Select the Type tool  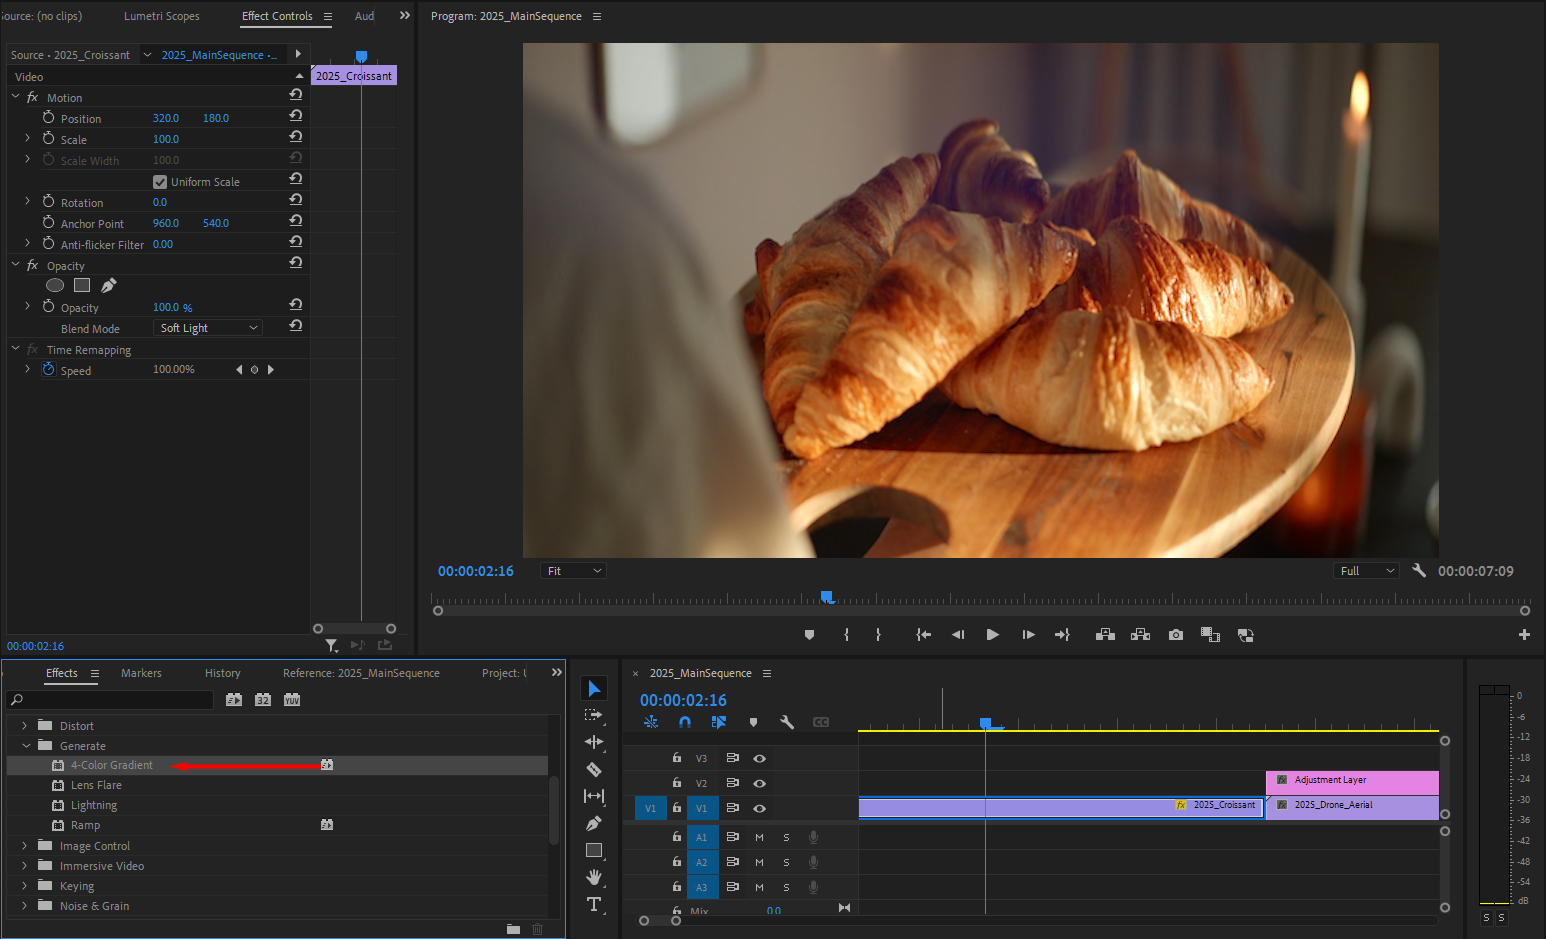pos(594,904)
